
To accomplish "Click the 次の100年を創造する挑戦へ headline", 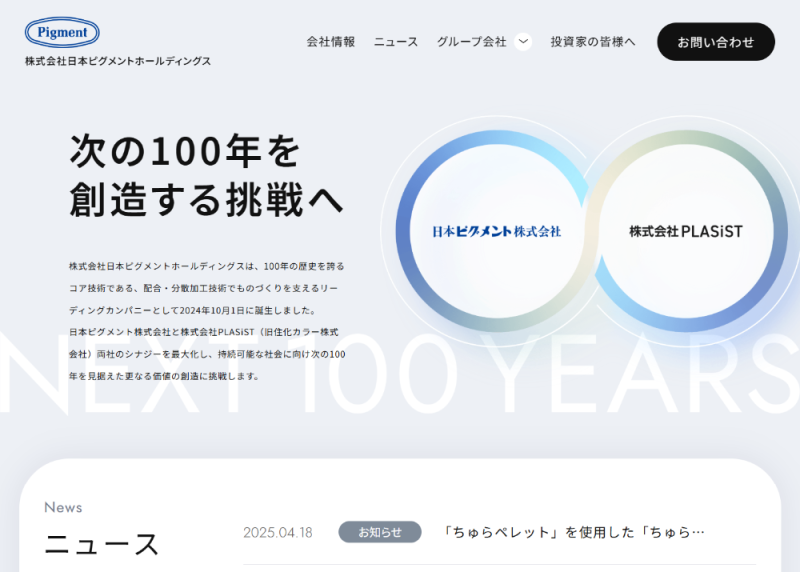I will pyautogui.click(x=207, y=175).
